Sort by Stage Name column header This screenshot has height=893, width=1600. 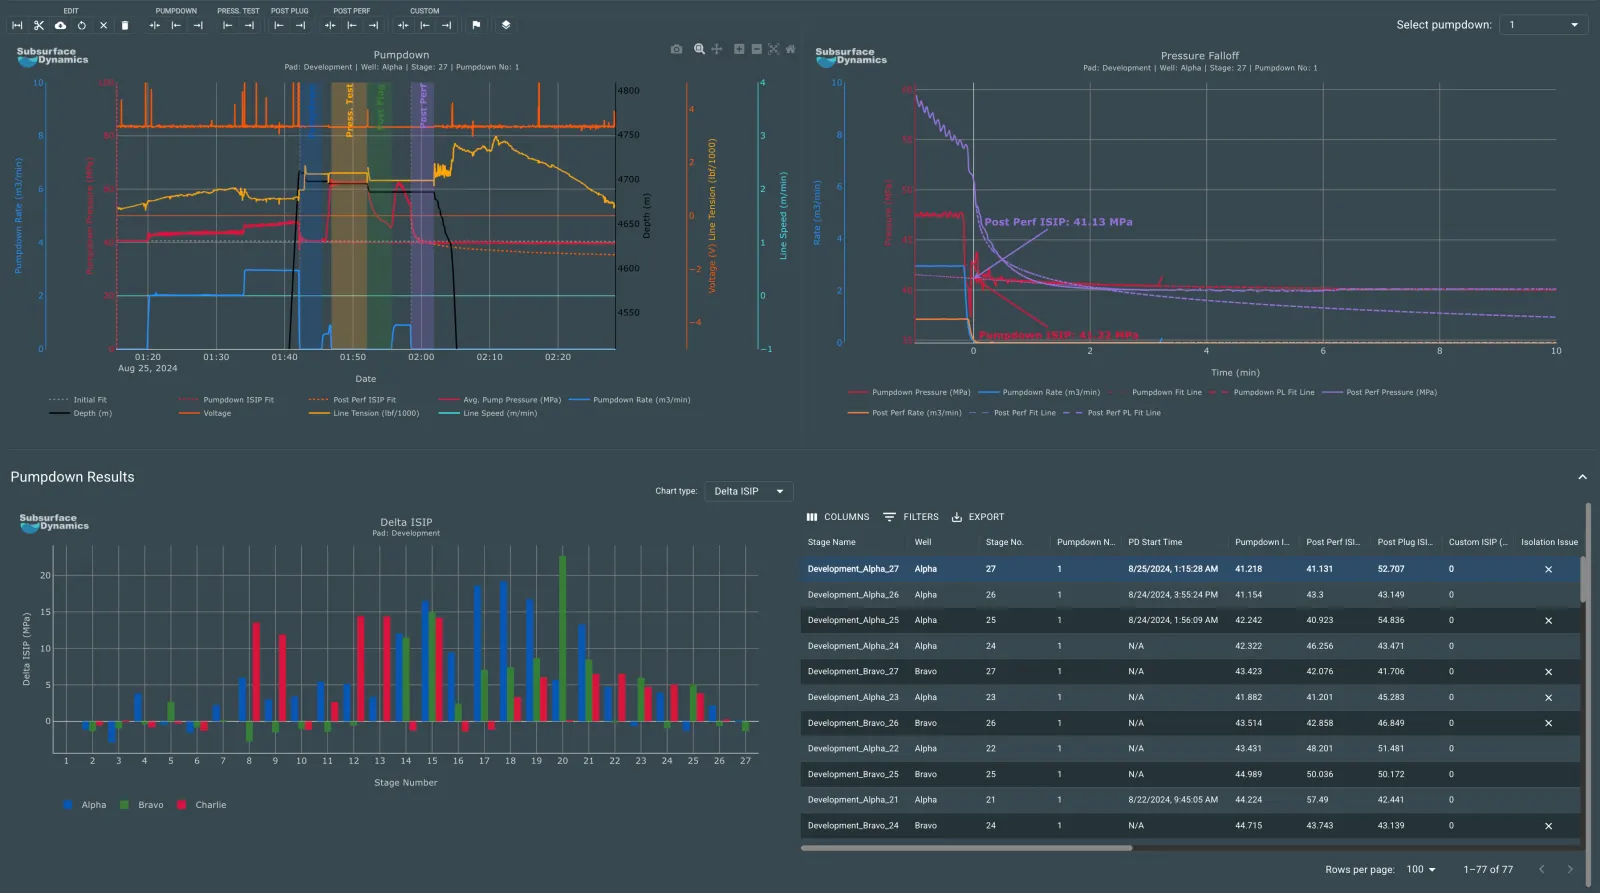click(832, 542)
